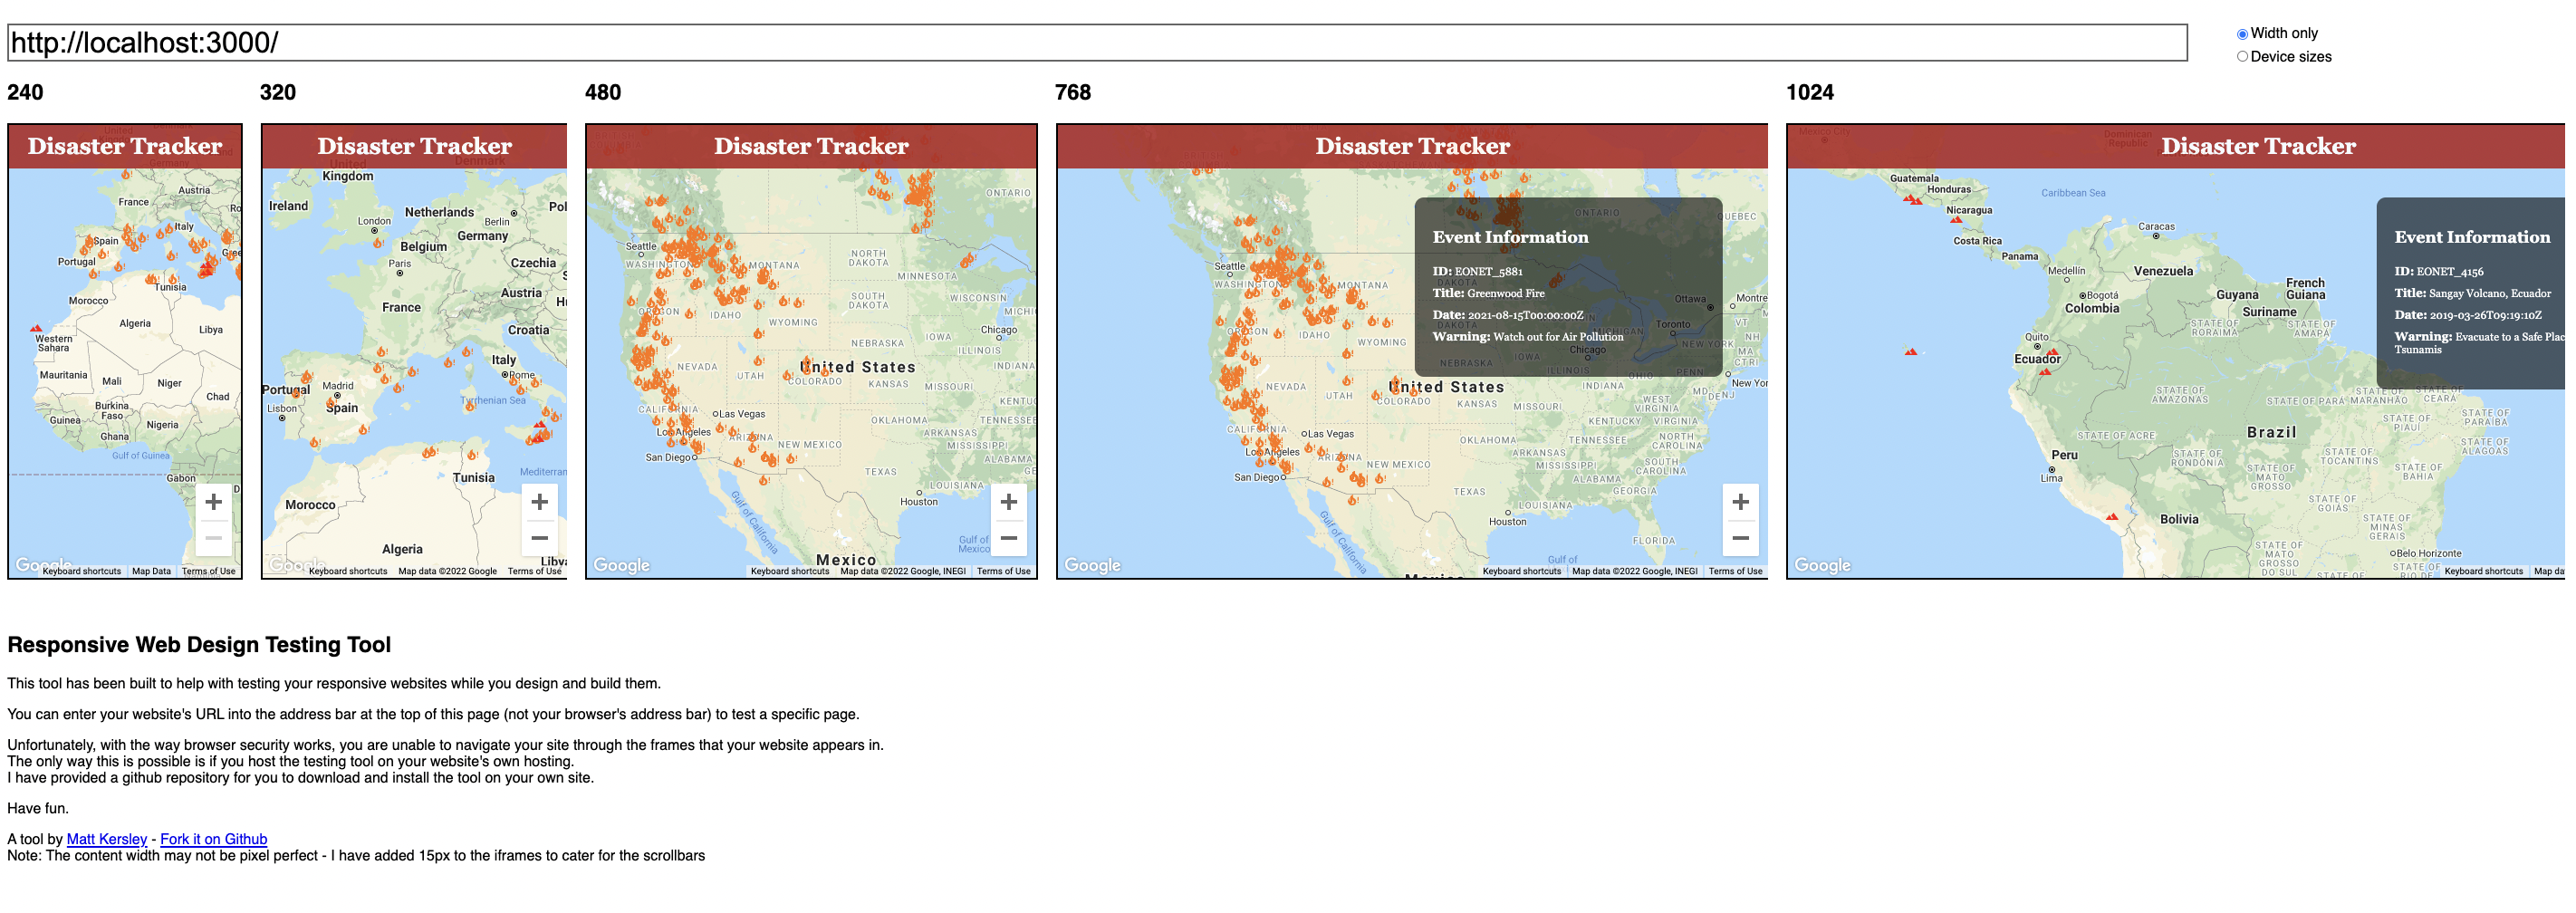Open the Fork it on Github link

[214, 840]
